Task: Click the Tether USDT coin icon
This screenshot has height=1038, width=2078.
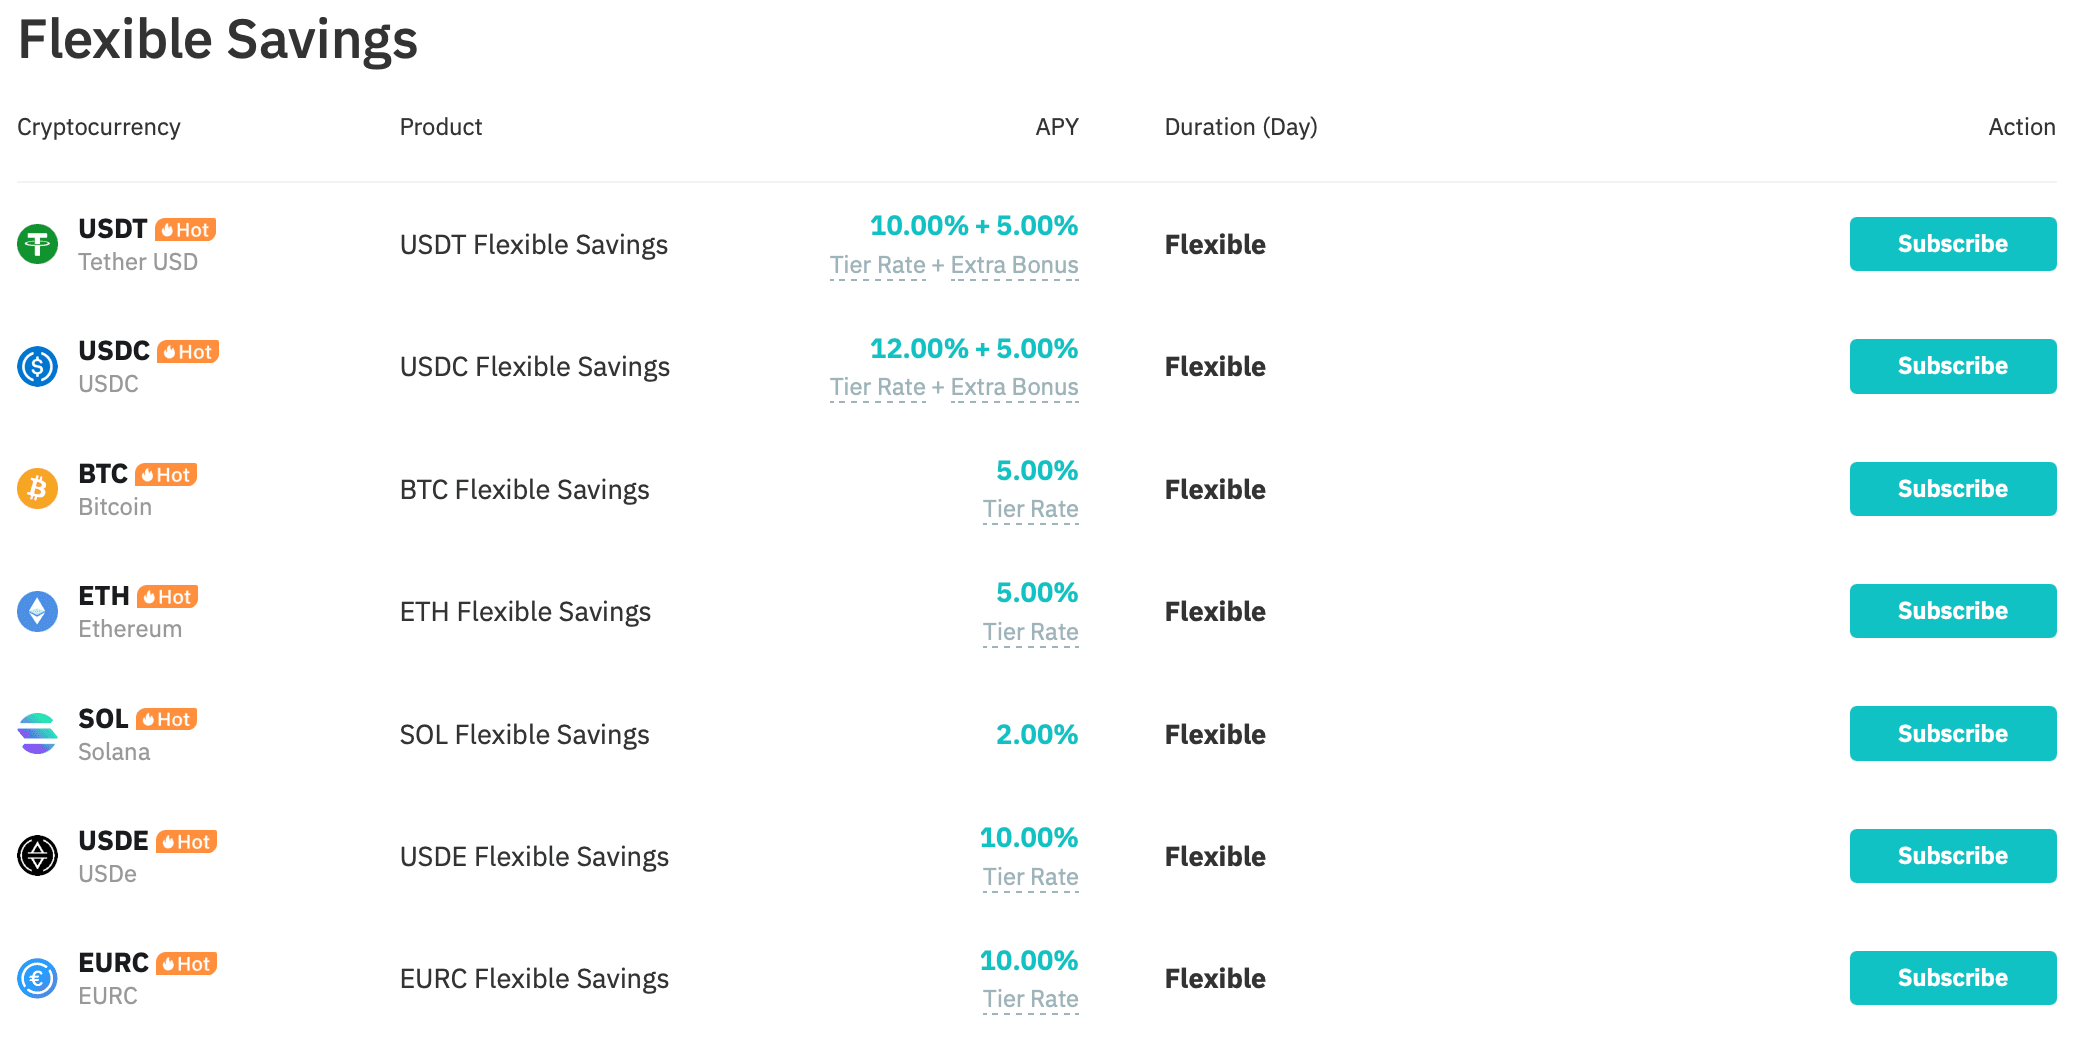Action: coord(38,244)
